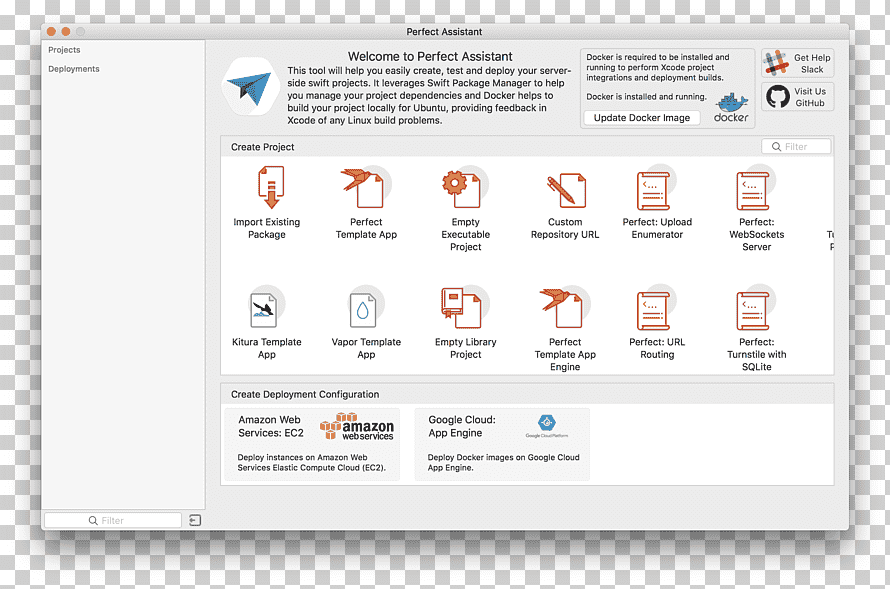Image resolution: width=890 pixels, height=589 pixels.
Task: Open Deployments in the sidebar
Action: click(74, 69)
